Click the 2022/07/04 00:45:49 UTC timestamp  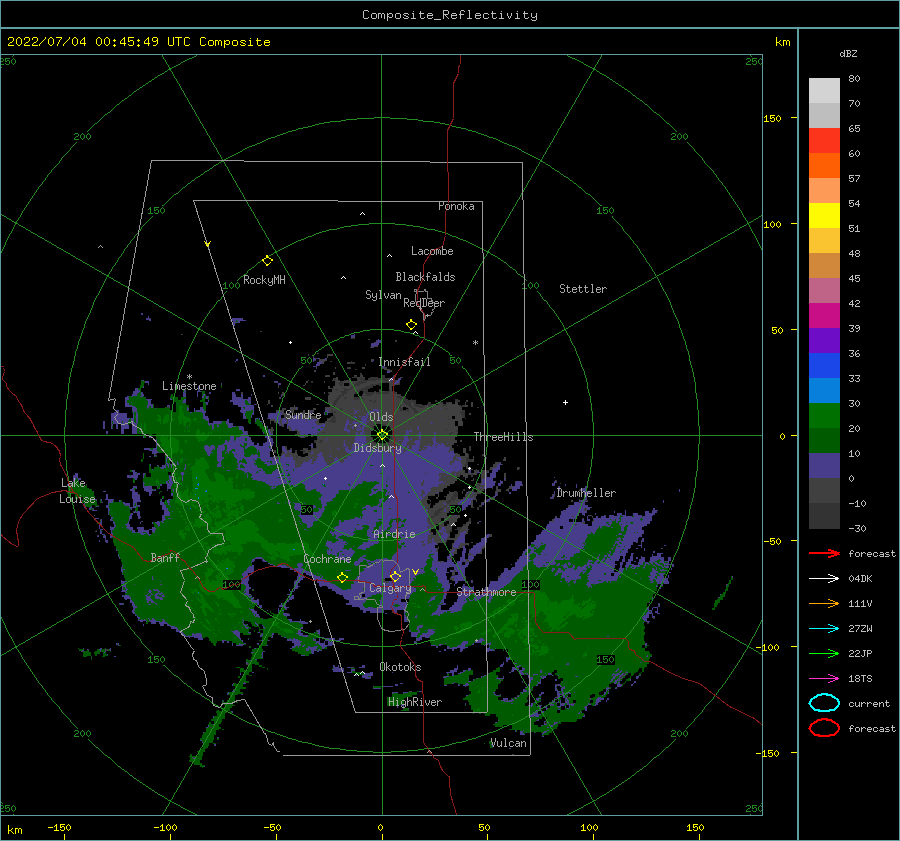(x=139, y=42)
